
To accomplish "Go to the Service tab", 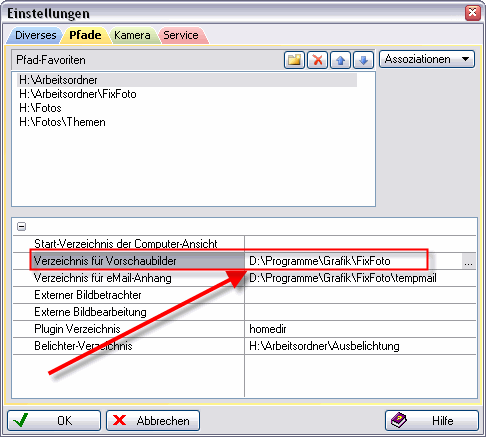I will (x=181, y=35).
